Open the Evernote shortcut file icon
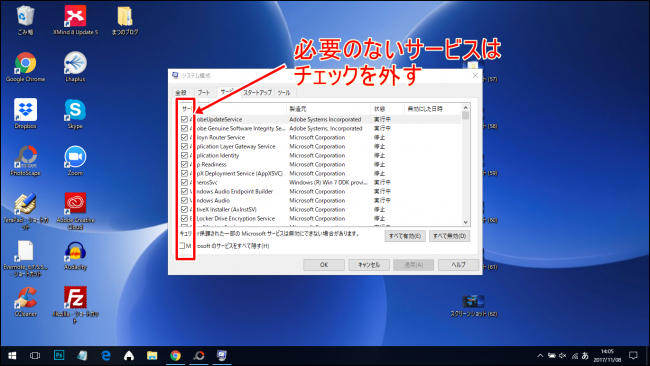Image resolution: width=650 pixels, height=366 pixels. click(x=26, y=258)
